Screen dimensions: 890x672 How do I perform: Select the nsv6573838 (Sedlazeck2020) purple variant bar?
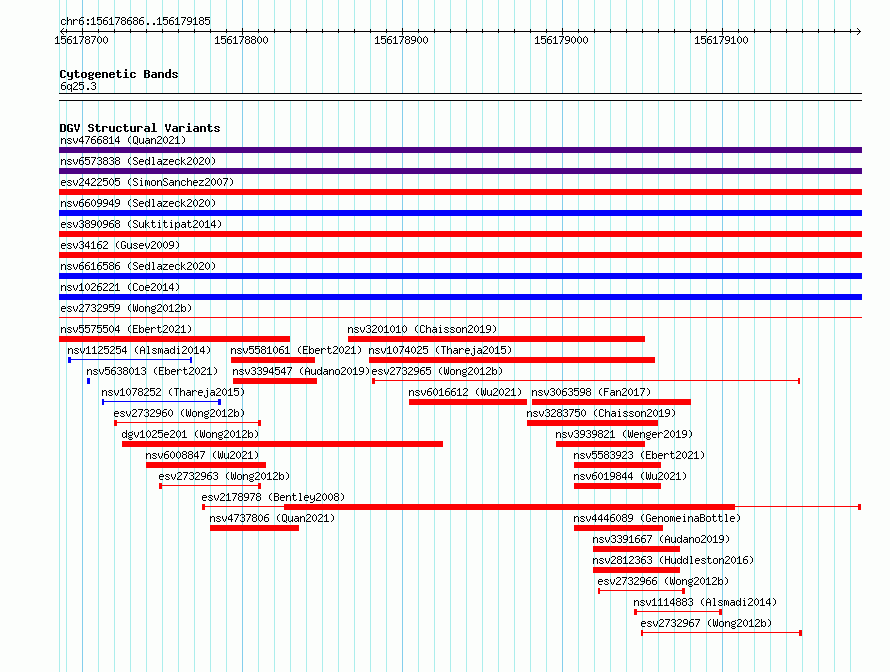(x=460, y=171)
